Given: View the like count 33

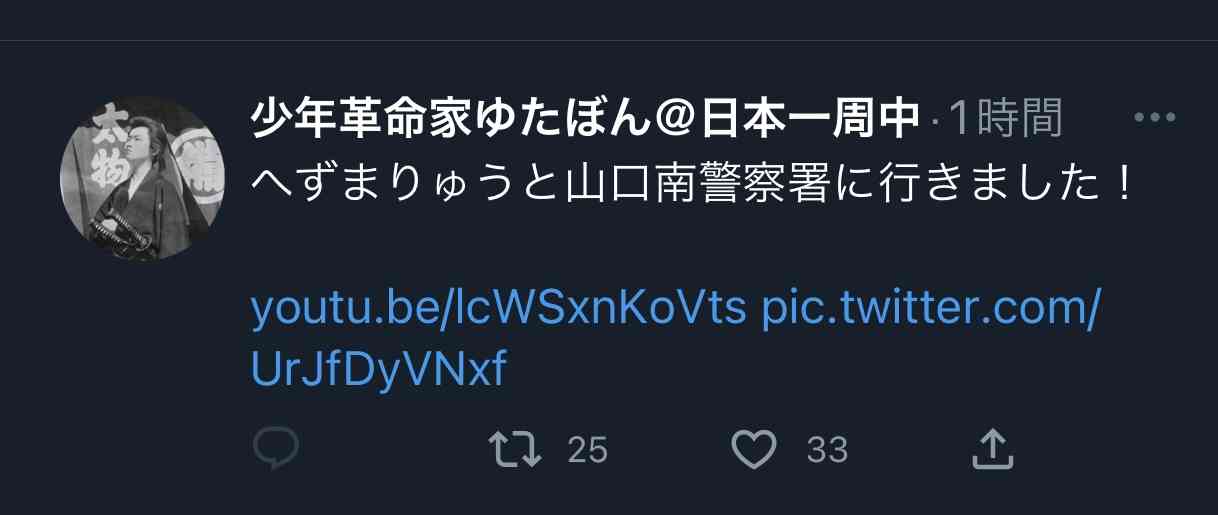Looking at the screenshot, I should (x=827, y=451).
